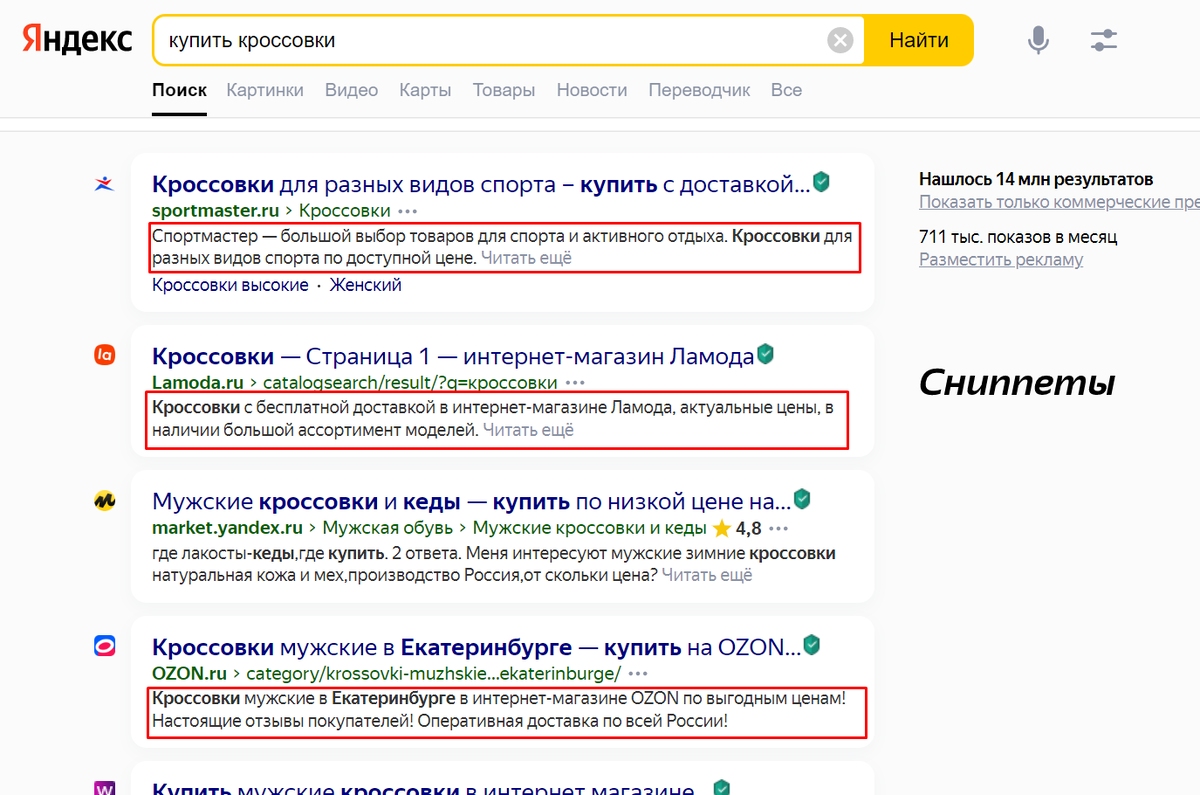Switch to the Картинки tab

click(x=264, y=90)
